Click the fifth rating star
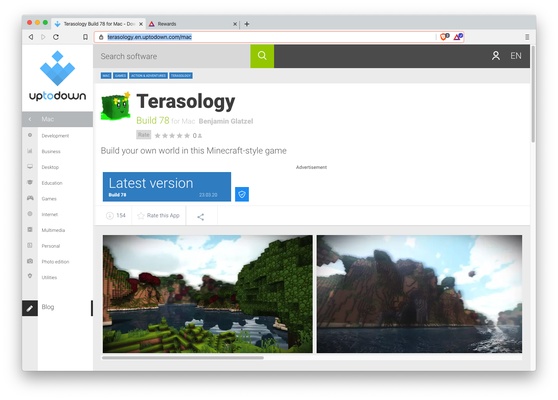 tap(187, 135)
